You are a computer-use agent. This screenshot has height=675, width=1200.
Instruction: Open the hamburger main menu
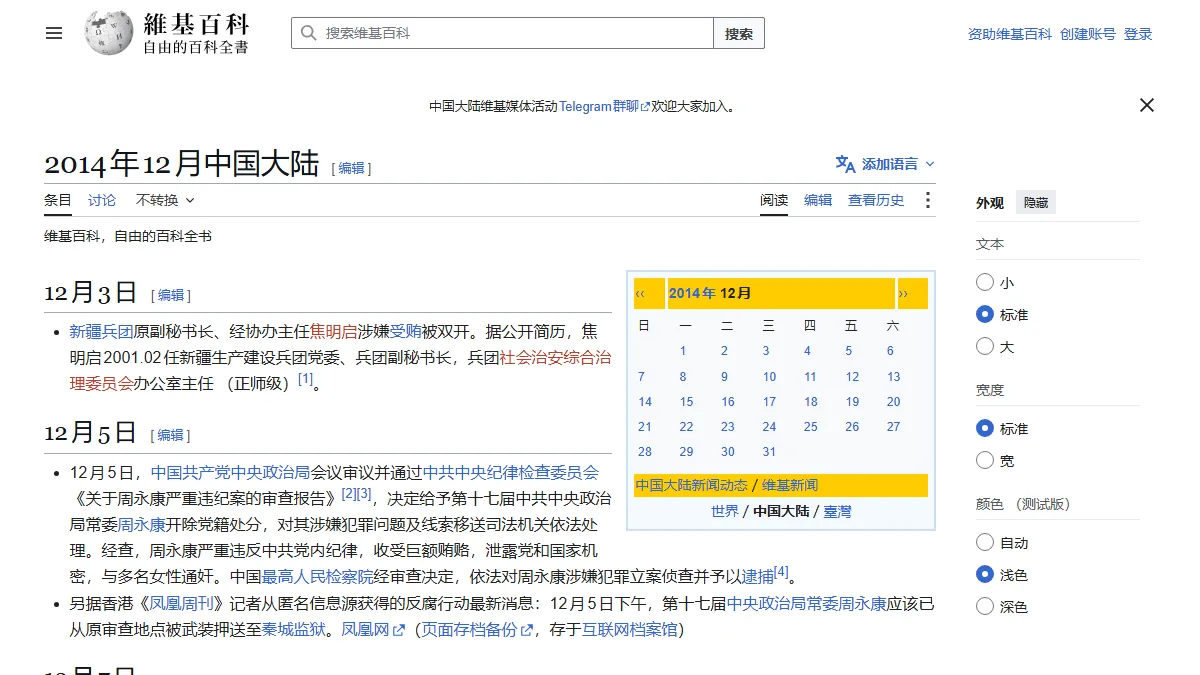pyautogui.click(x=54, y=33)
